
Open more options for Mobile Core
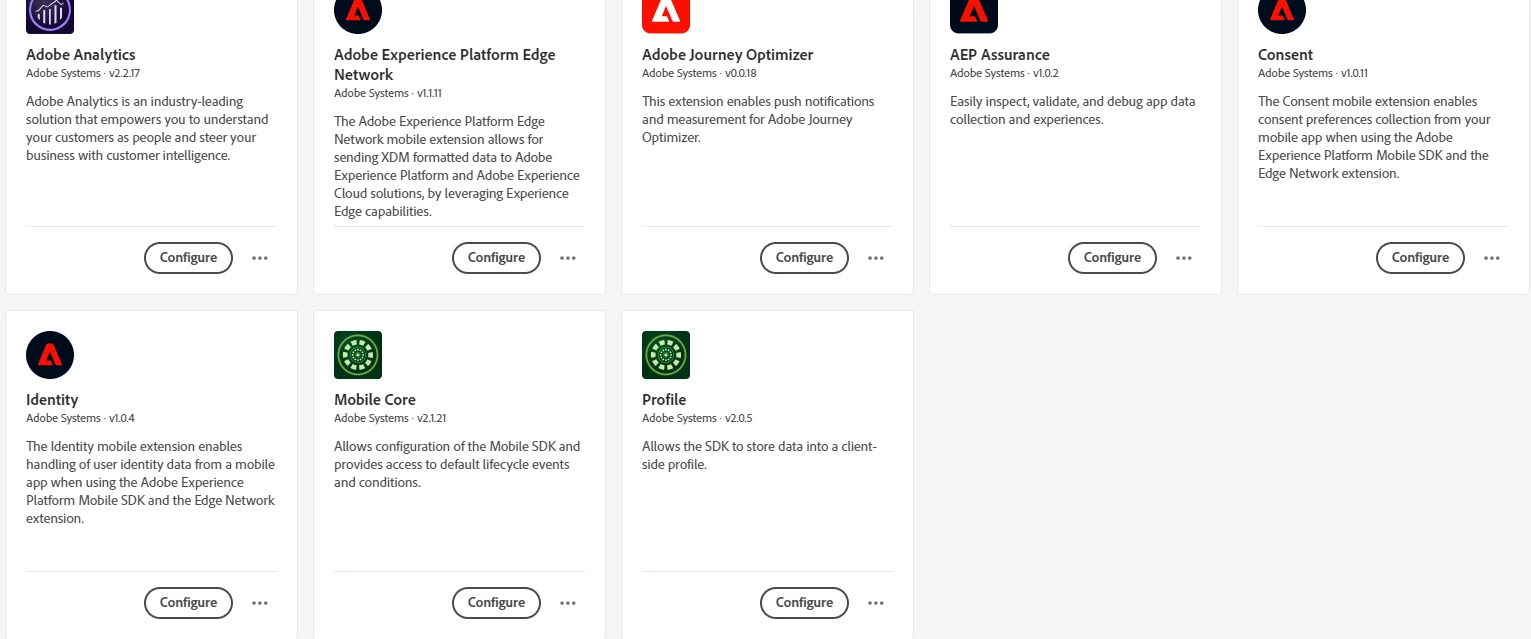(568, 603)
